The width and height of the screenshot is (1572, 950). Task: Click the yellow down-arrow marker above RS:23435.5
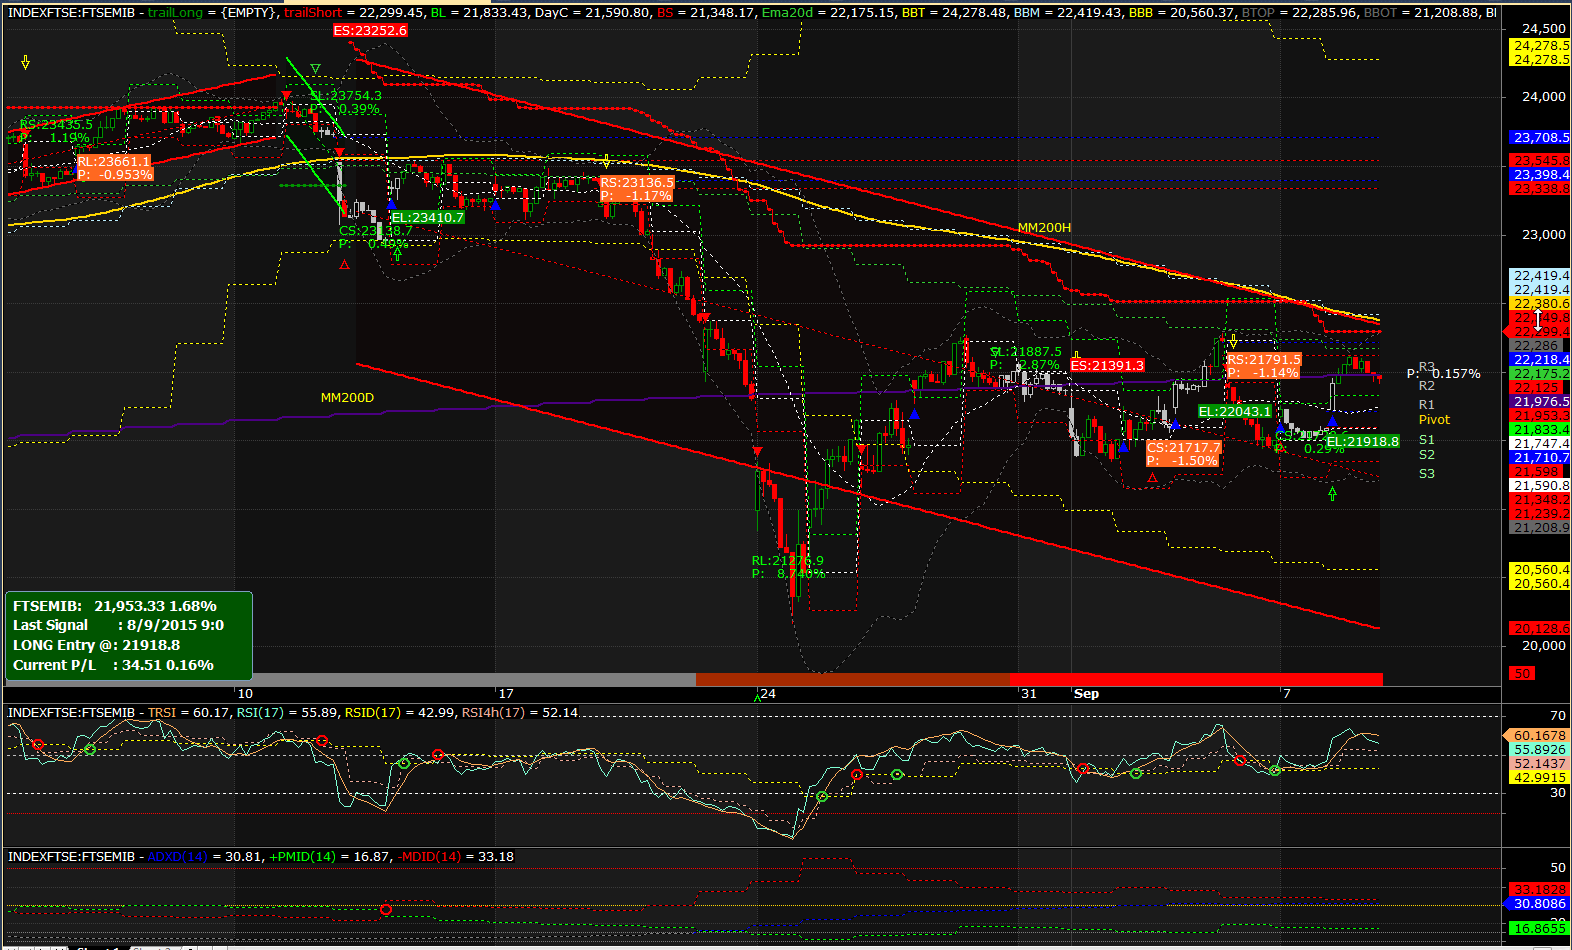click(x=26, y=62)
